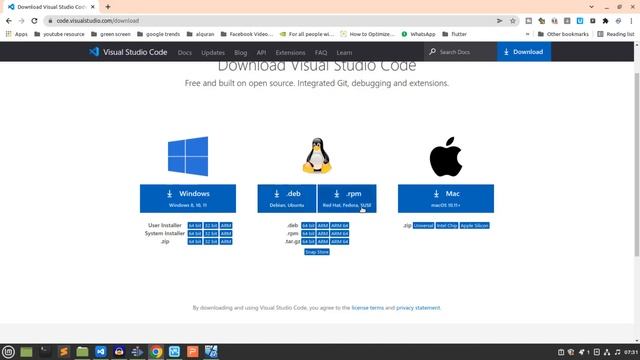This screenshot has width=640, height=360.
Task: Open the google trends bookmark folder
Action: pos(158,34)
